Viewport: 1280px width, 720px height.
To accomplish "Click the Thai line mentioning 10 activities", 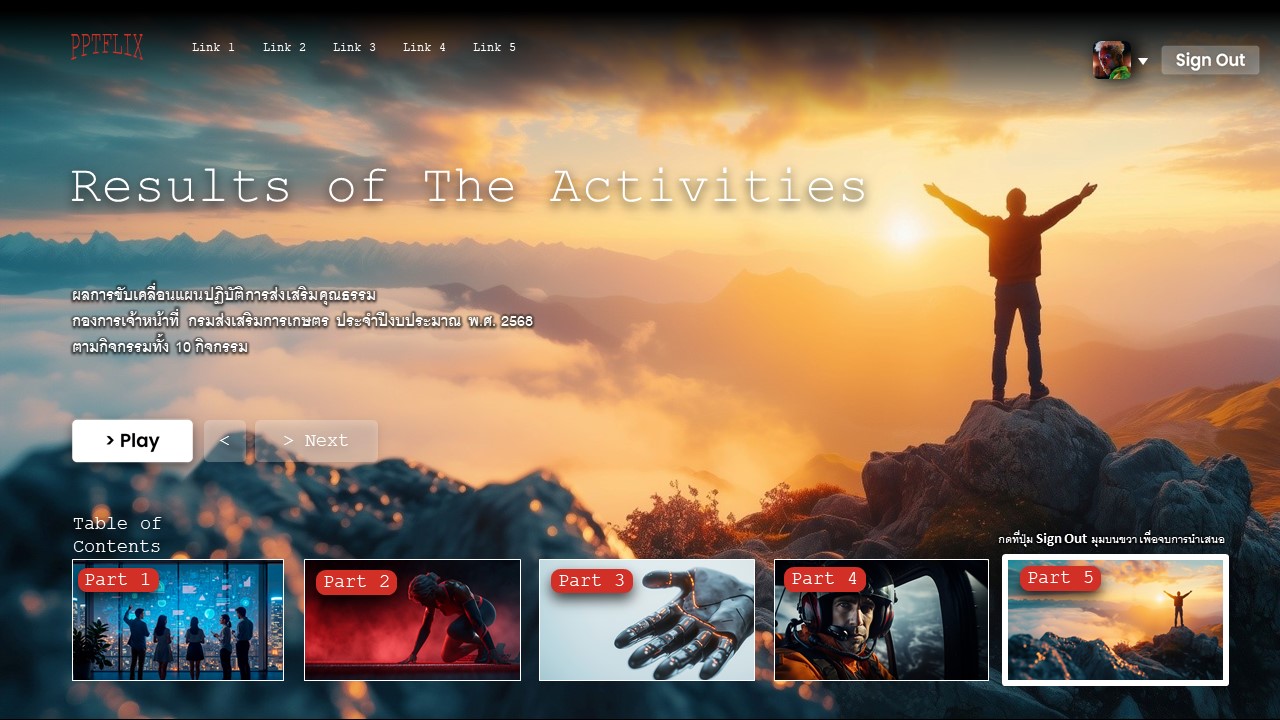I will point(160,347).
